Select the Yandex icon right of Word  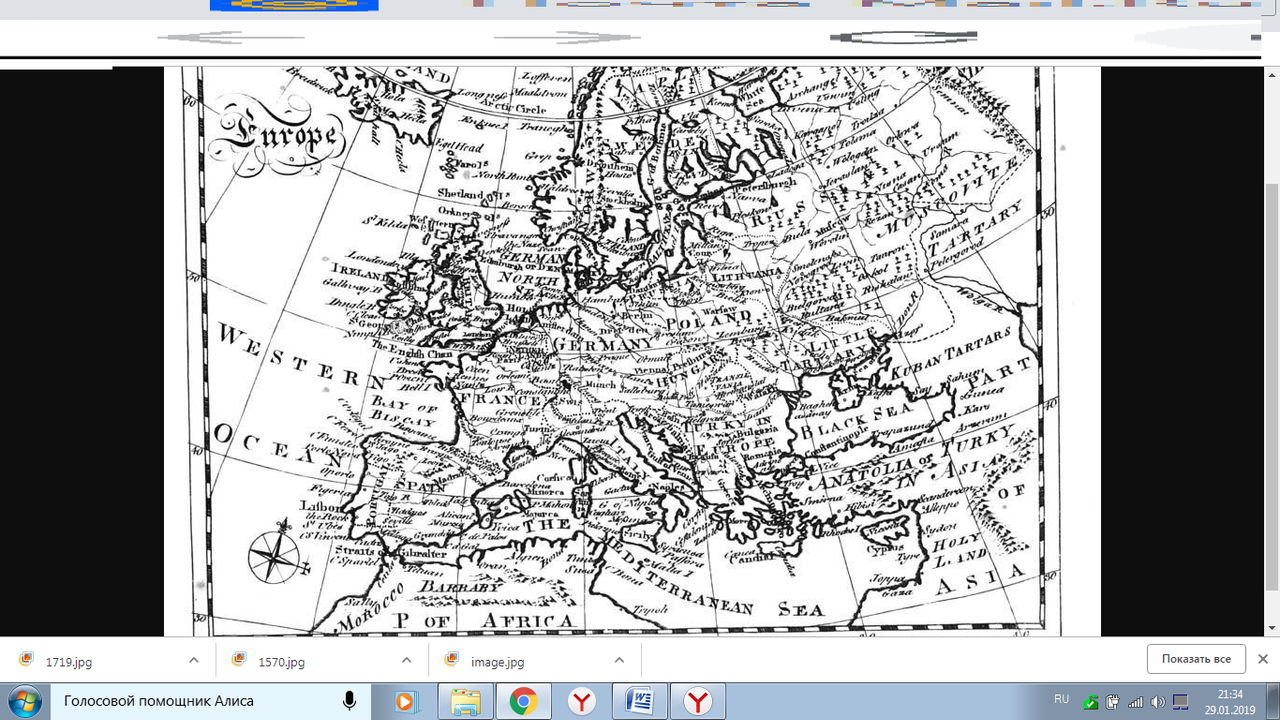(697, 702)
